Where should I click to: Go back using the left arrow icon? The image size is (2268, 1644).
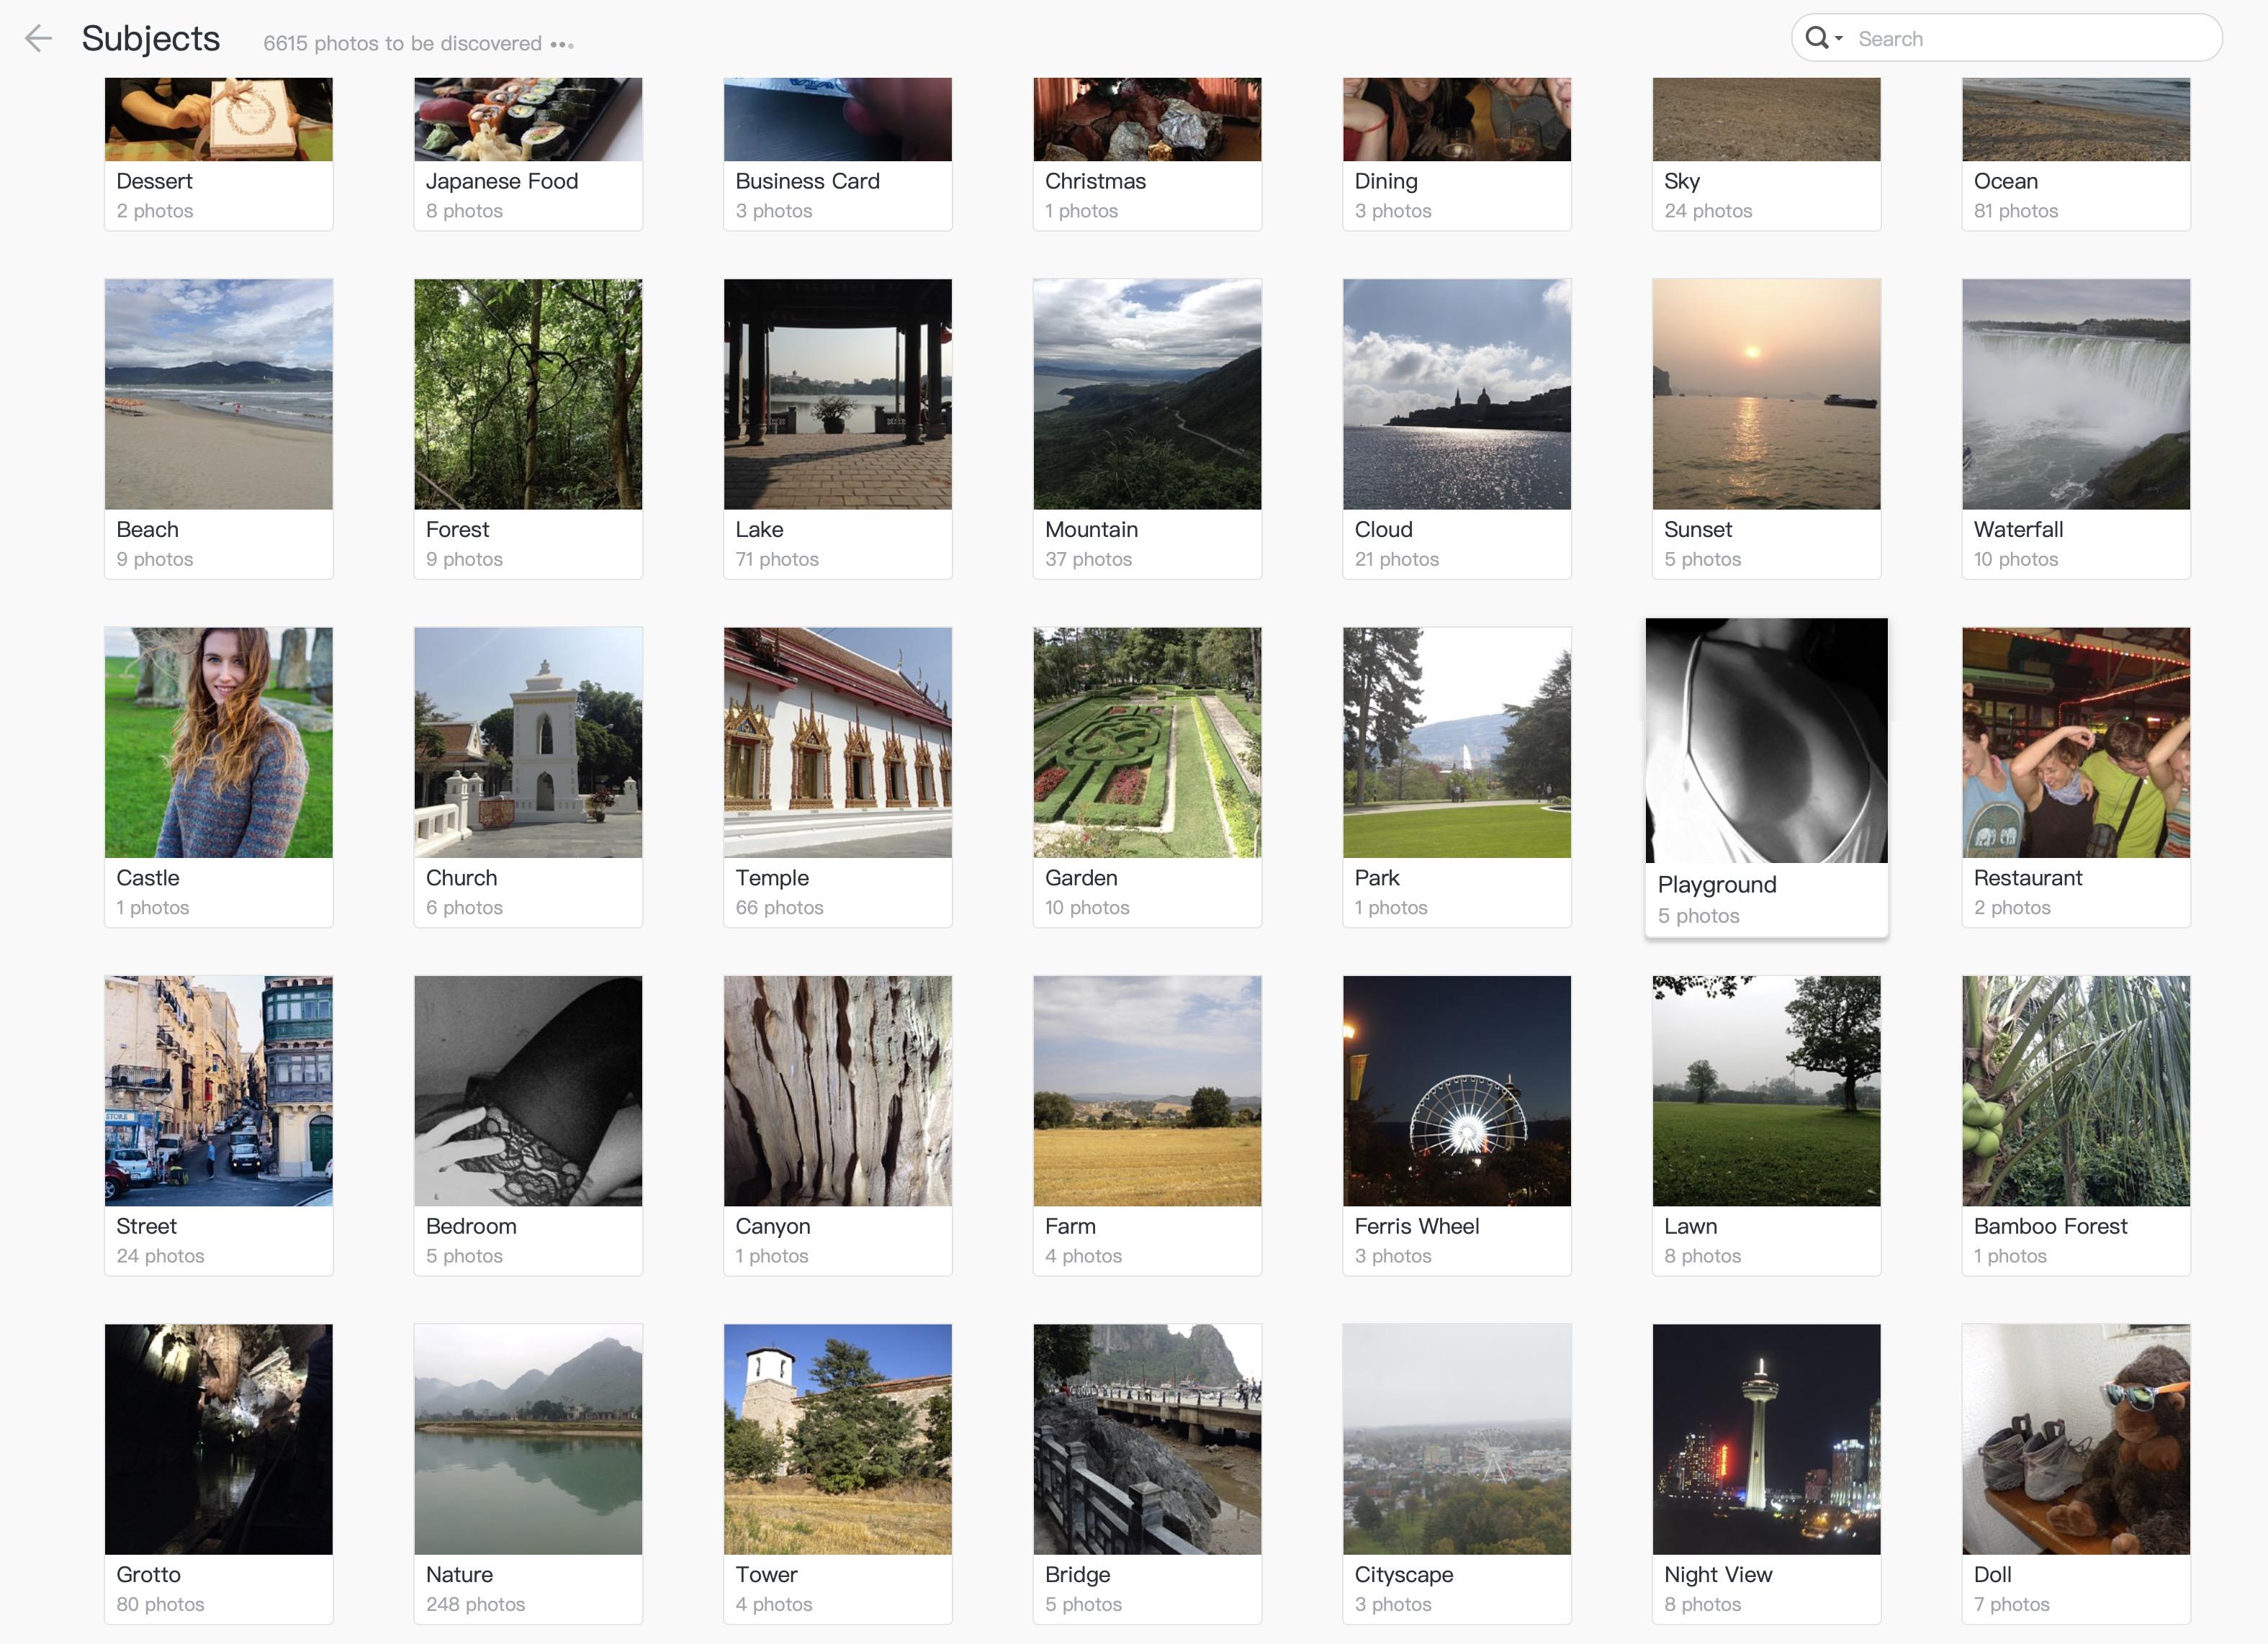pyautogui.click(x=38, y=38)
